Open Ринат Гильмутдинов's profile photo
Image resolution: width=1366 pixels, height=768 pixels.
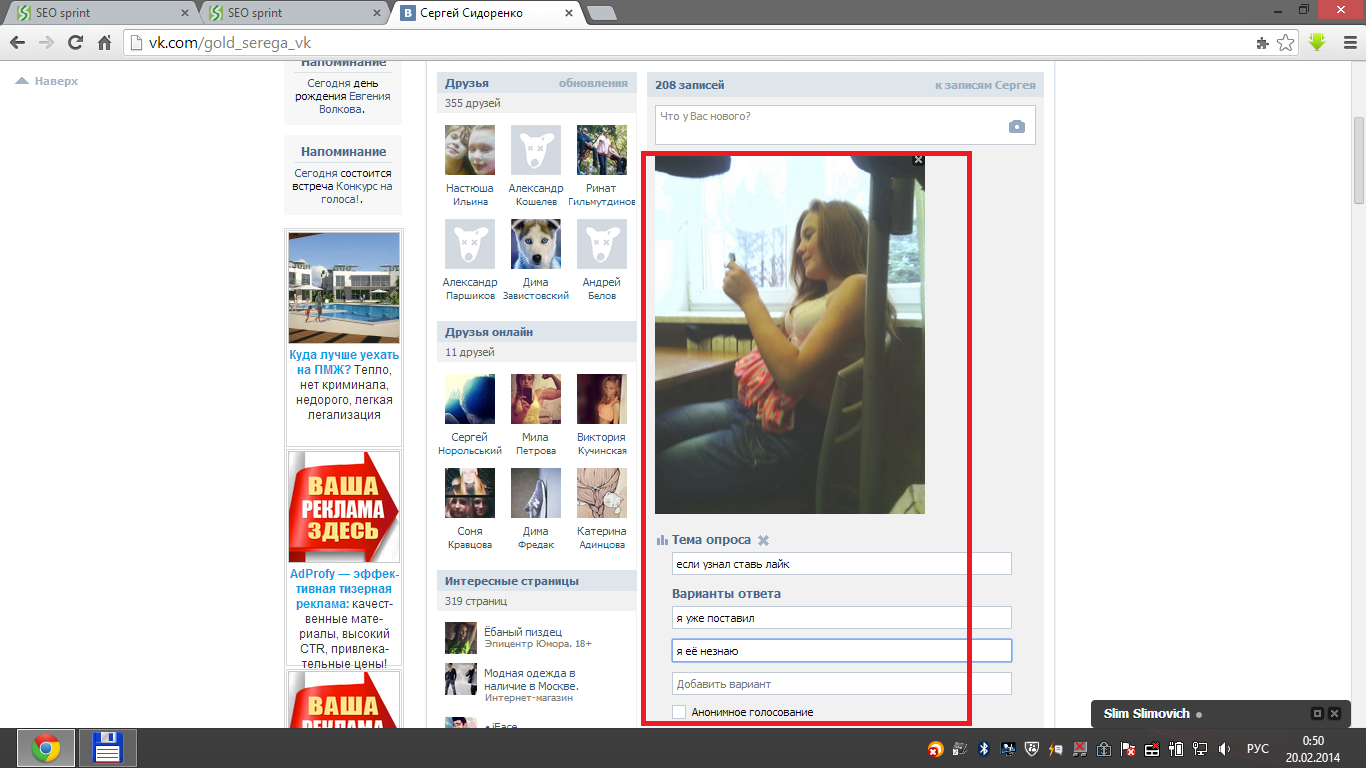pyautogui.click(x=602, y=150)
